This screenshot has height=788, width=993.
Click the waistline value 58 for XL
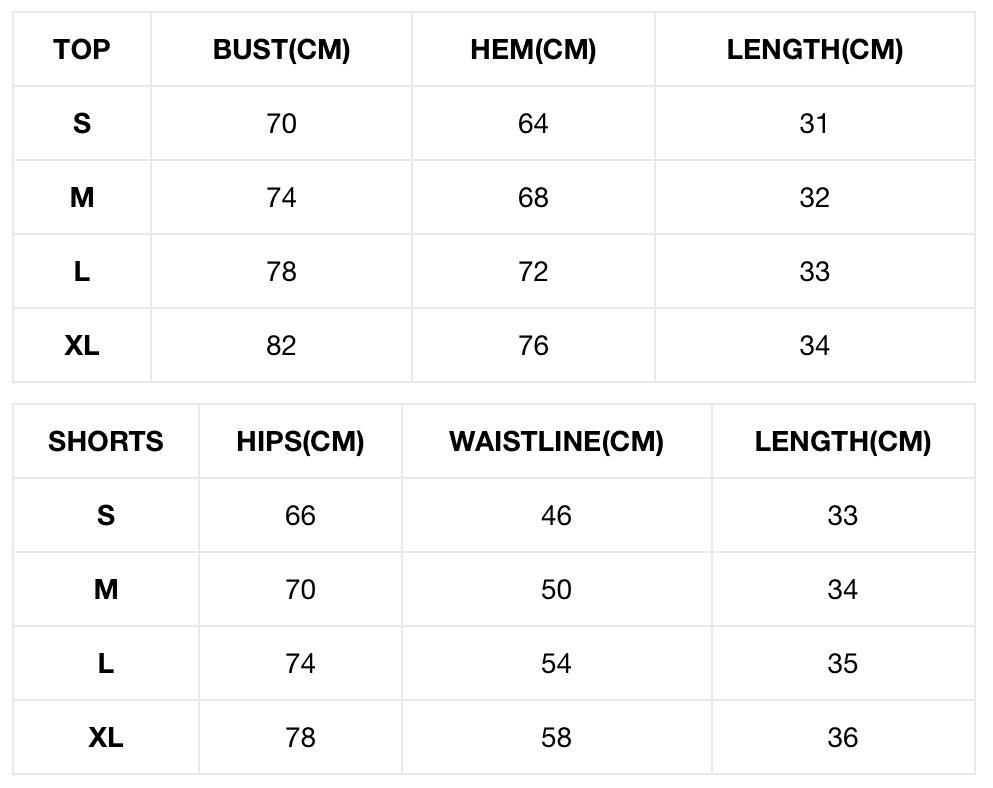[x=556, y=738]
